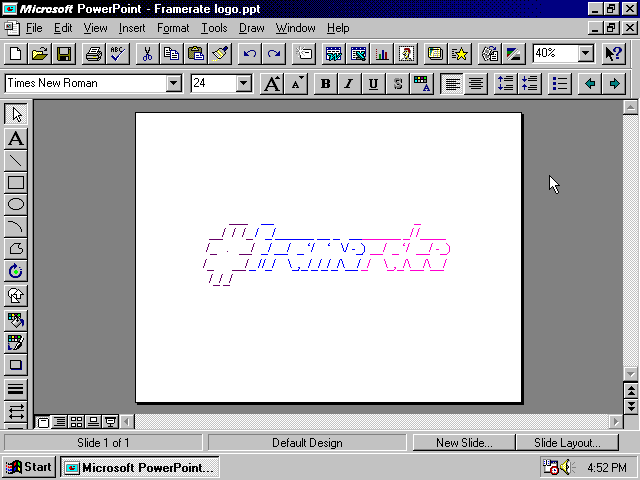
Task: Insert Microsoft Word table icon
Action: pos(333,53)
